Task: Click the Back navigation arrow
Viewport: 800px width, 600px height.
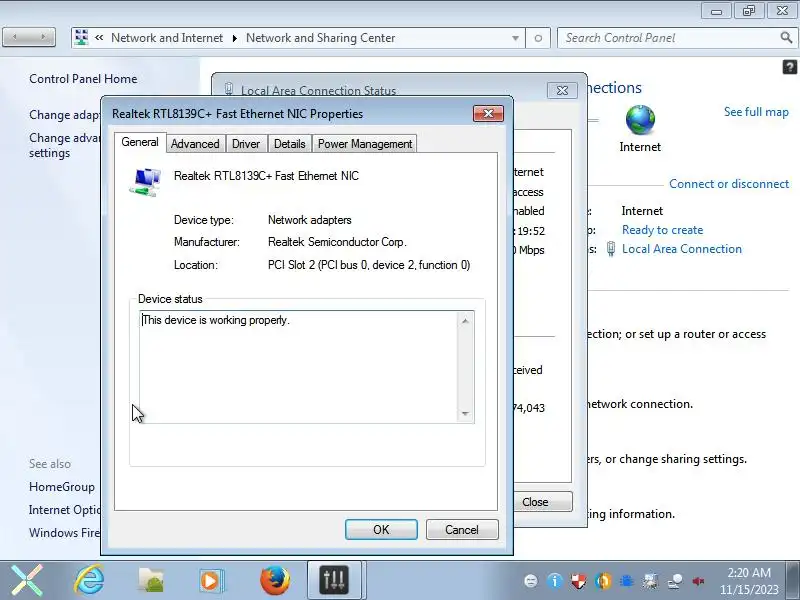Action: point(15,37)
